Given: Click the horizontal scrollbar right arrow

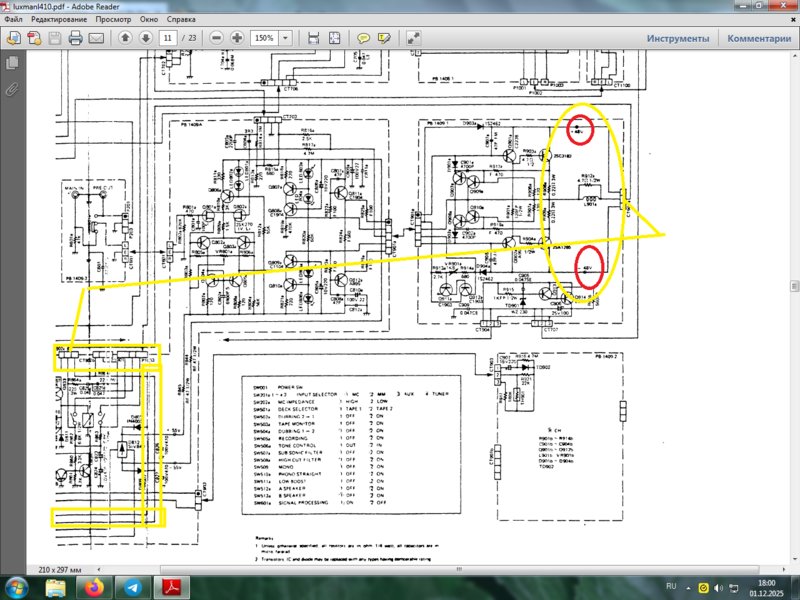Looking at the screenshot, I should (784, 569).
